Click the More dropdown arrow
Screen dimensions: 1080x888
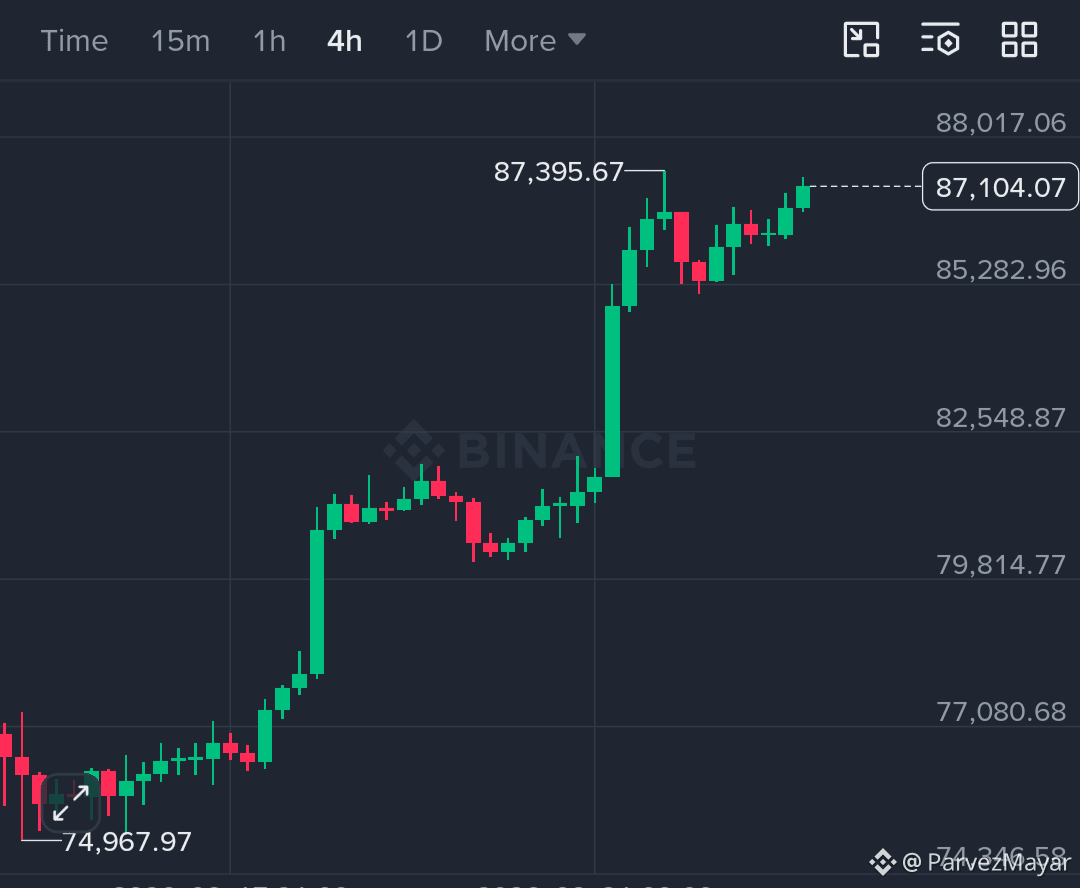point(577,39)
